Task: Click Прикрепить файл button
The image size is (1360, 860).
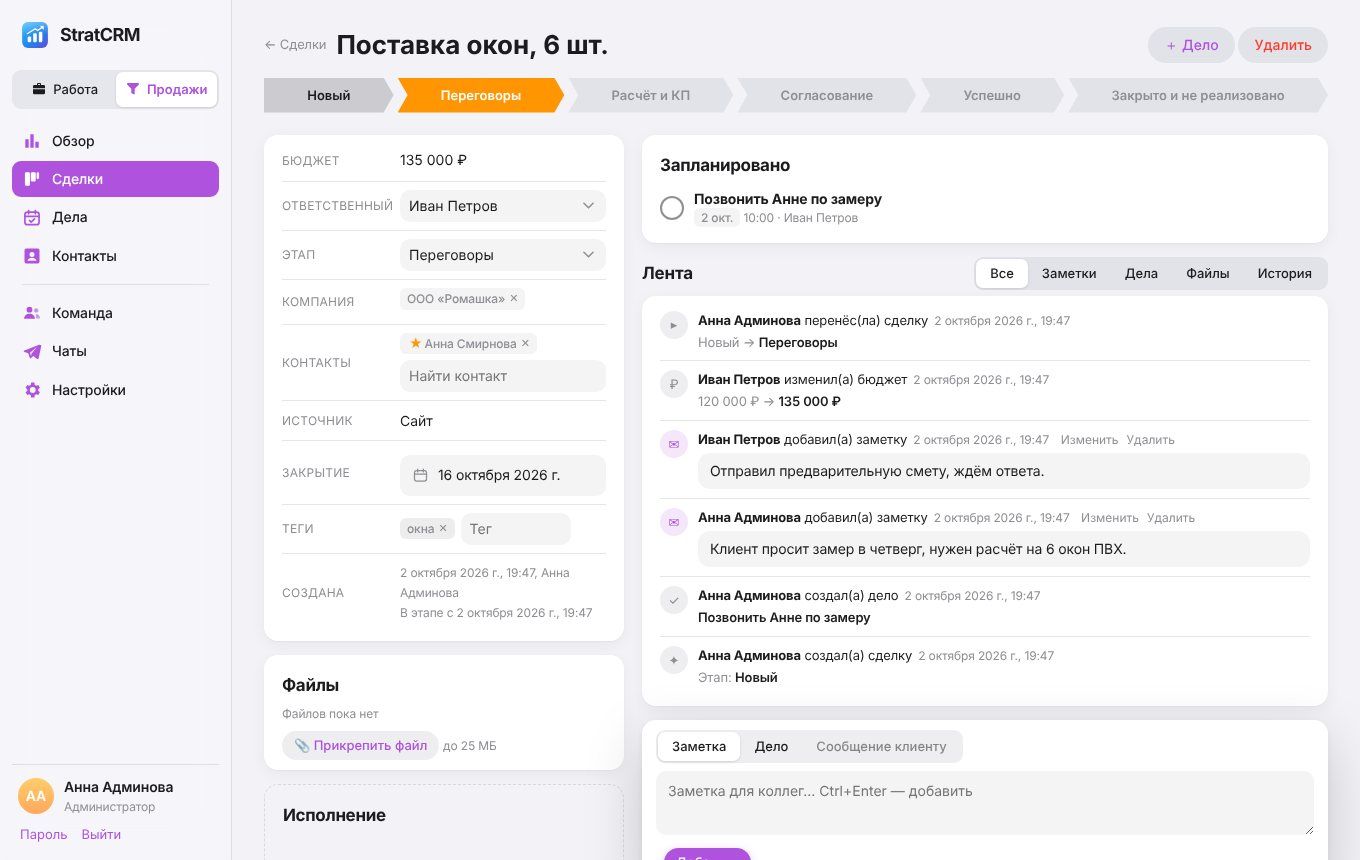Action: click(x=360, y=745)
